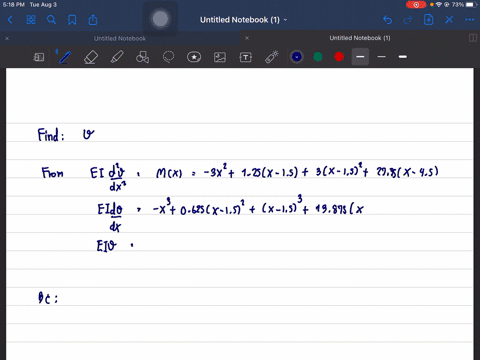Open split view panel icon
Screen dimensions: 480x360
pos(473,38)
